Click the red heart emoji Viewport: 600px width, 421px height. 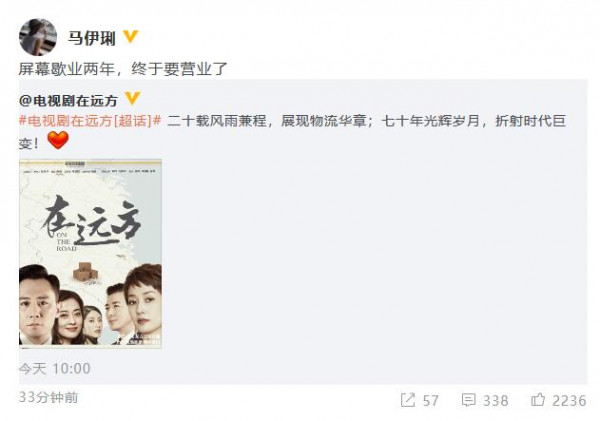pyautogui.click(x=58, y=140)
